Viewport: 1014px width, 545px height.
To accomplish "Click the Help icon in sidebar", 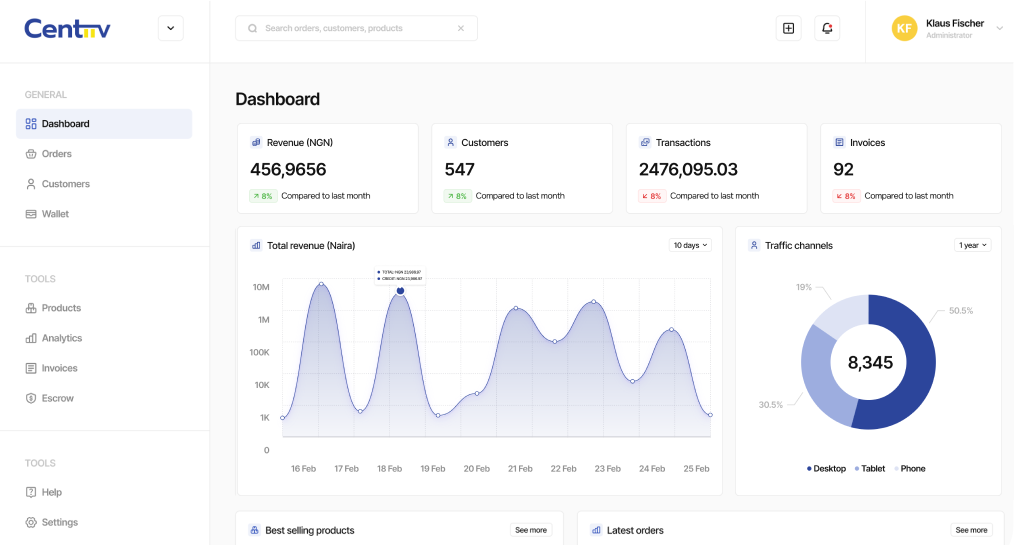I will pyautogui.click(x=31, y=492).
